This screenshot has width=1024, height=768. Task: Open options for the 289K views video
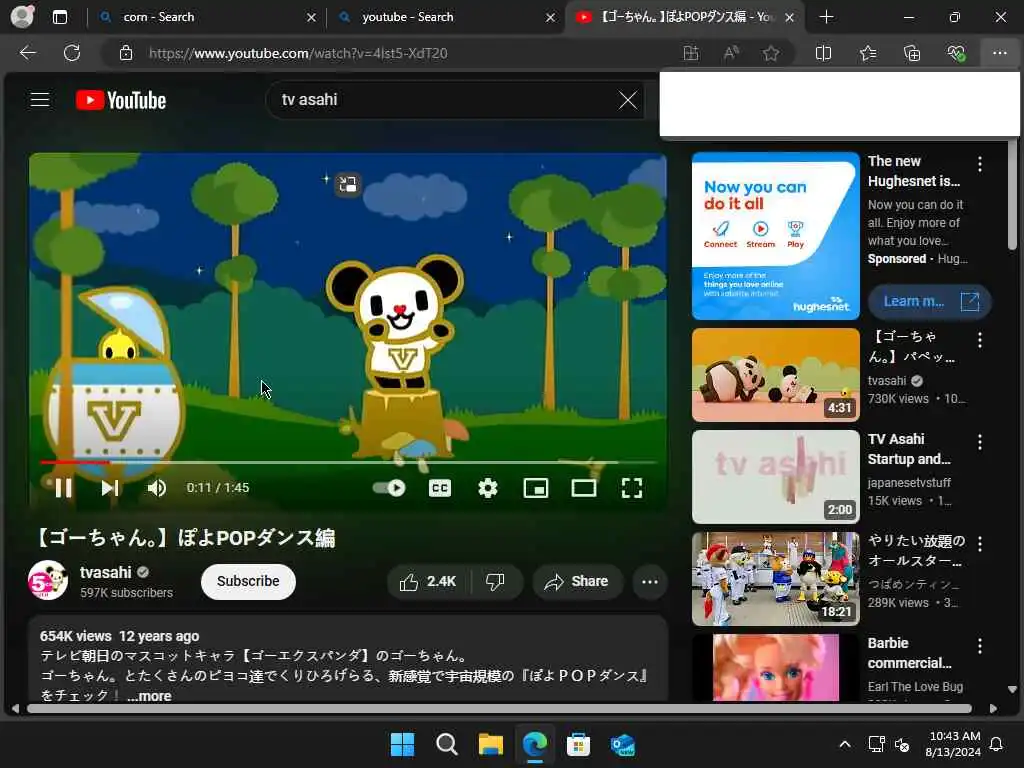click(x=980, y=543)
